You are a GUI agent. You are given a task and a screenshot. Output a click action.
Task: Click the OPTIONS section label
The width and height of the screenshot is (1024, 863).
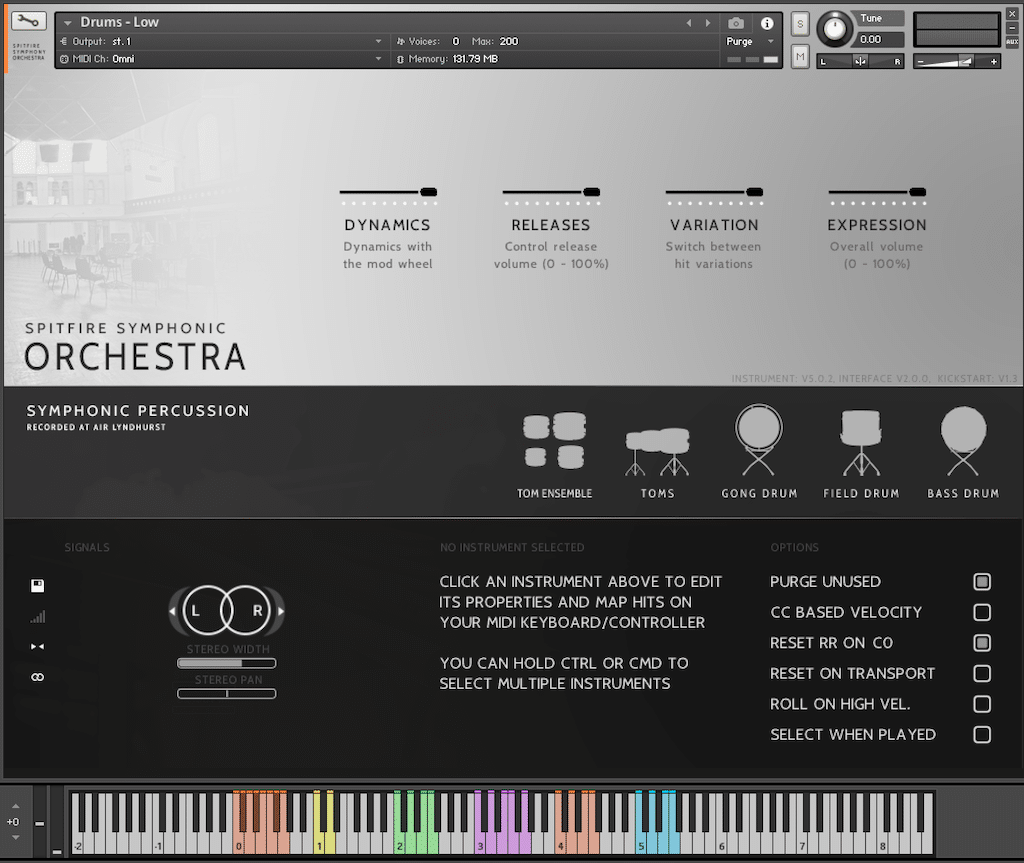click(794, 547)
